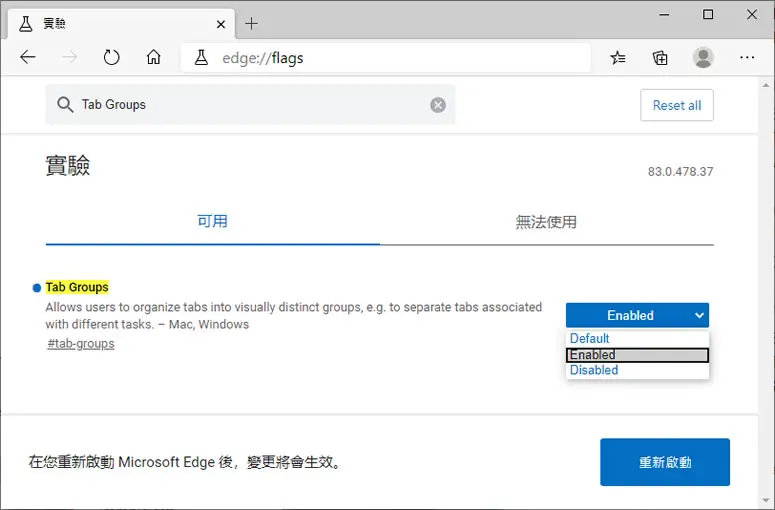The image size is (775, 510).
Task: Open the Favorites star icon
Action: pos(618,58)
